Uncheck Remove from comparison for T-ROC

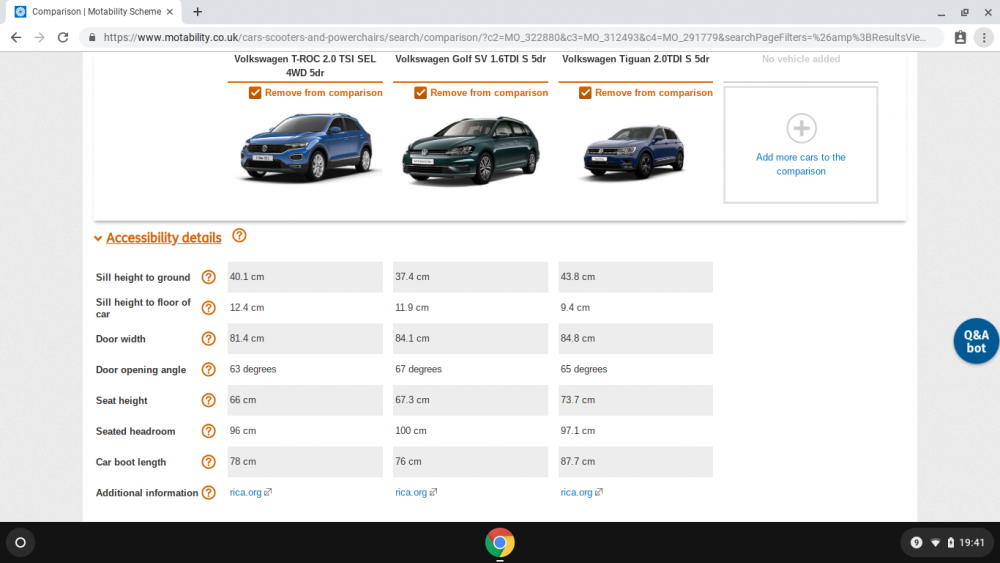coord(255,93)
